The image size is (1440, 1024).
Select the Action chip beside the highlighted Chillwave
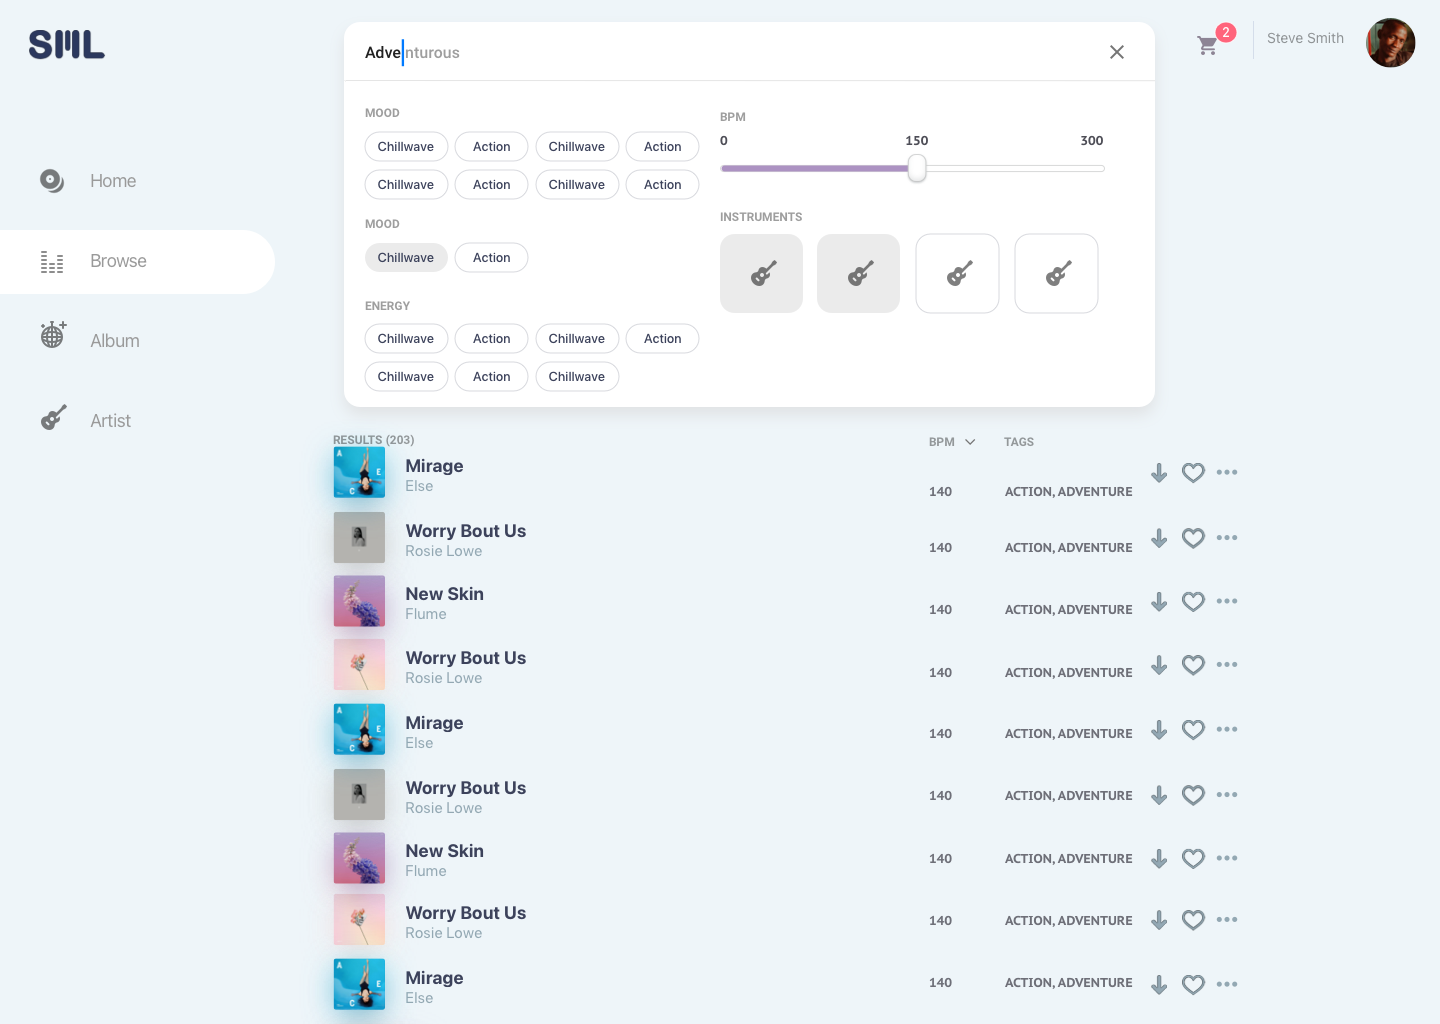click(491, 258)
